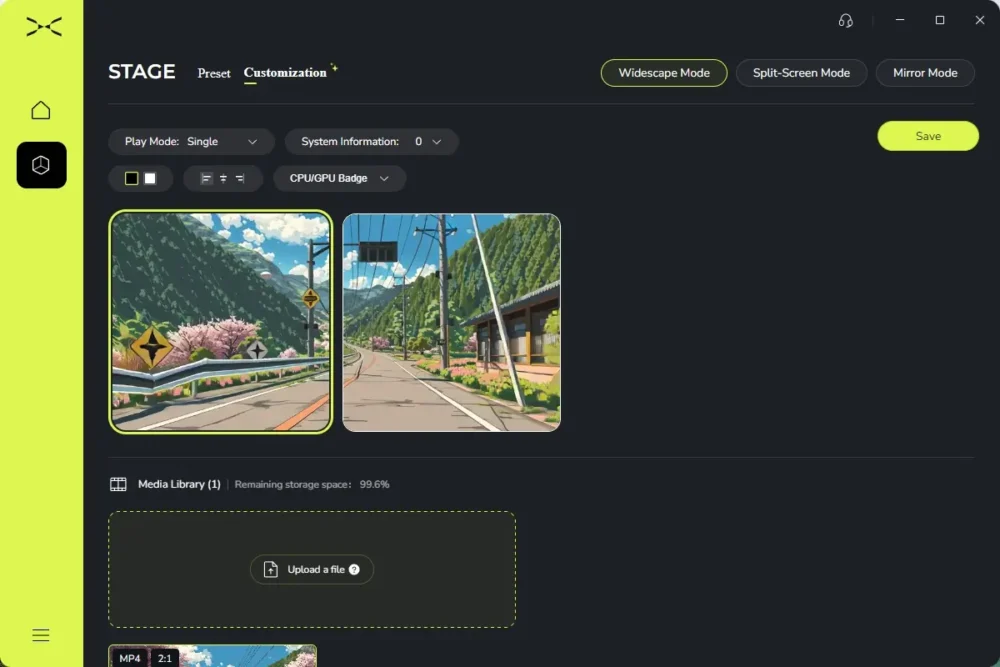Open the upload help question mark

tap(354, 569)
